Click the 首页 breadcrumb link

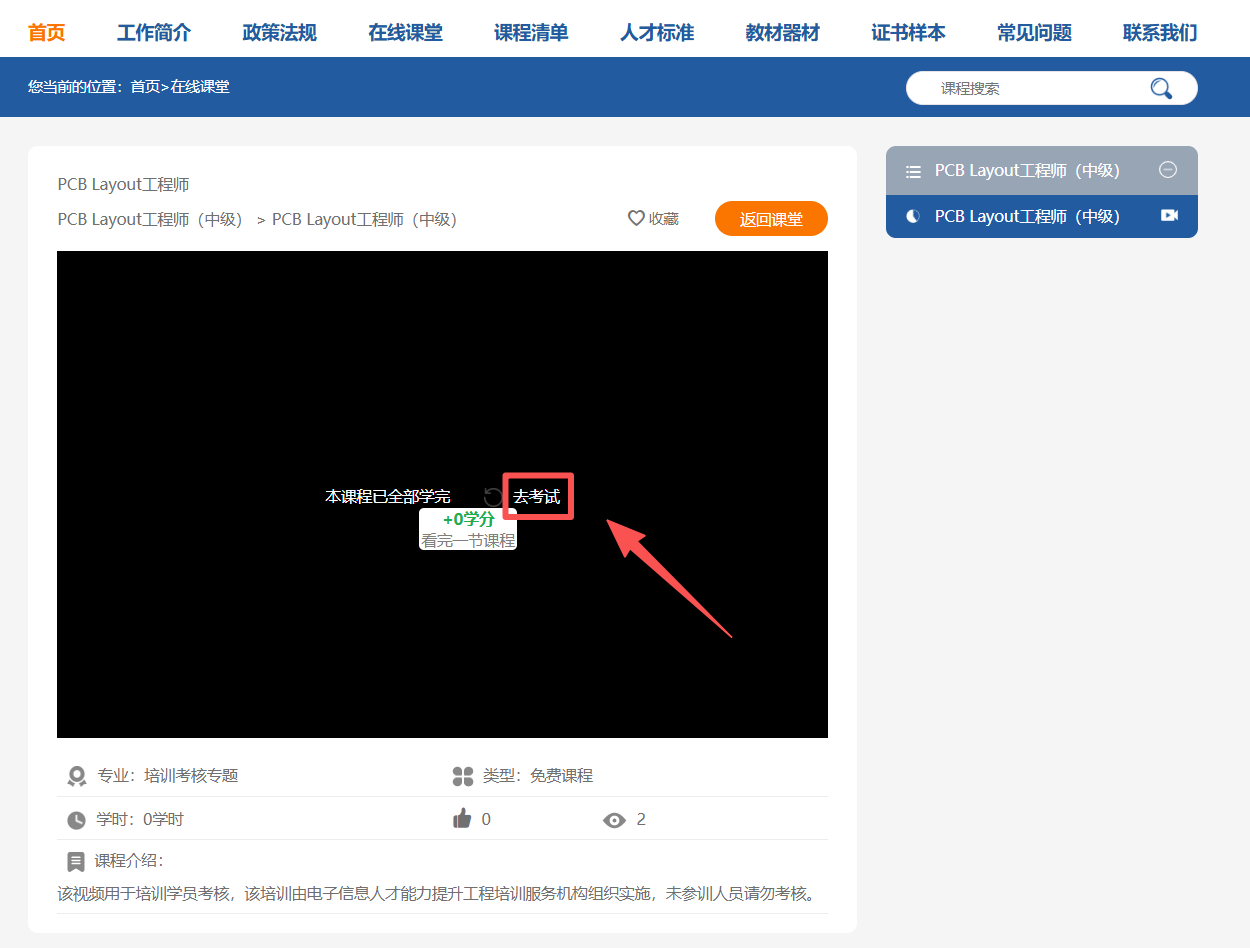pos(145,87)
